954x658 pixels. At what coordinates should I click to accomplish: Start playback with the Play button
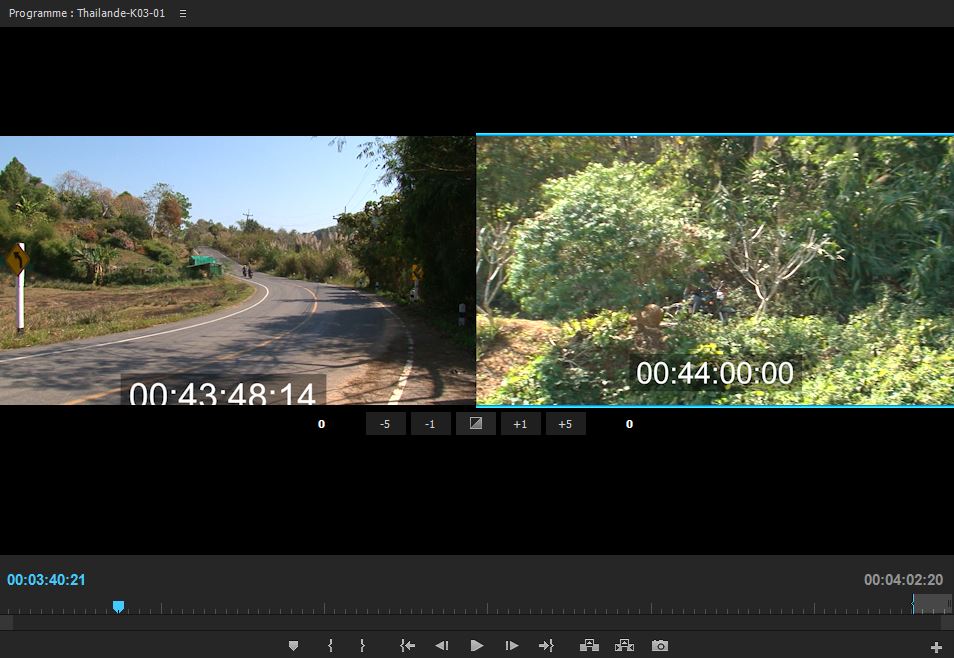(477, 646)
